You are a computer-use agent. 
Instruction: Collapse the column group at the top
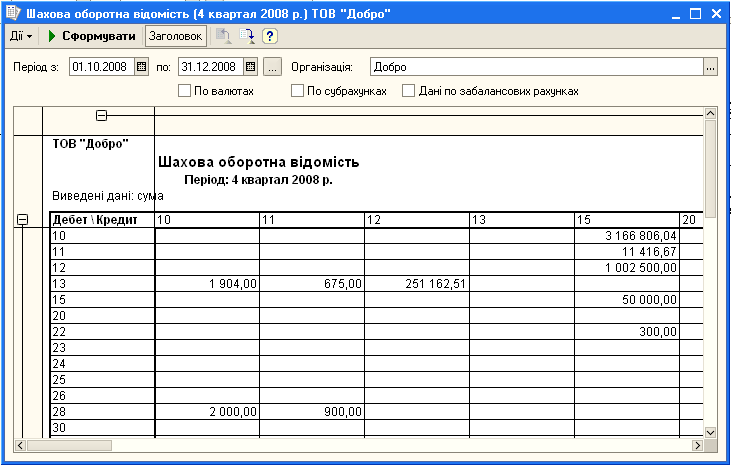tap(101, 115)
